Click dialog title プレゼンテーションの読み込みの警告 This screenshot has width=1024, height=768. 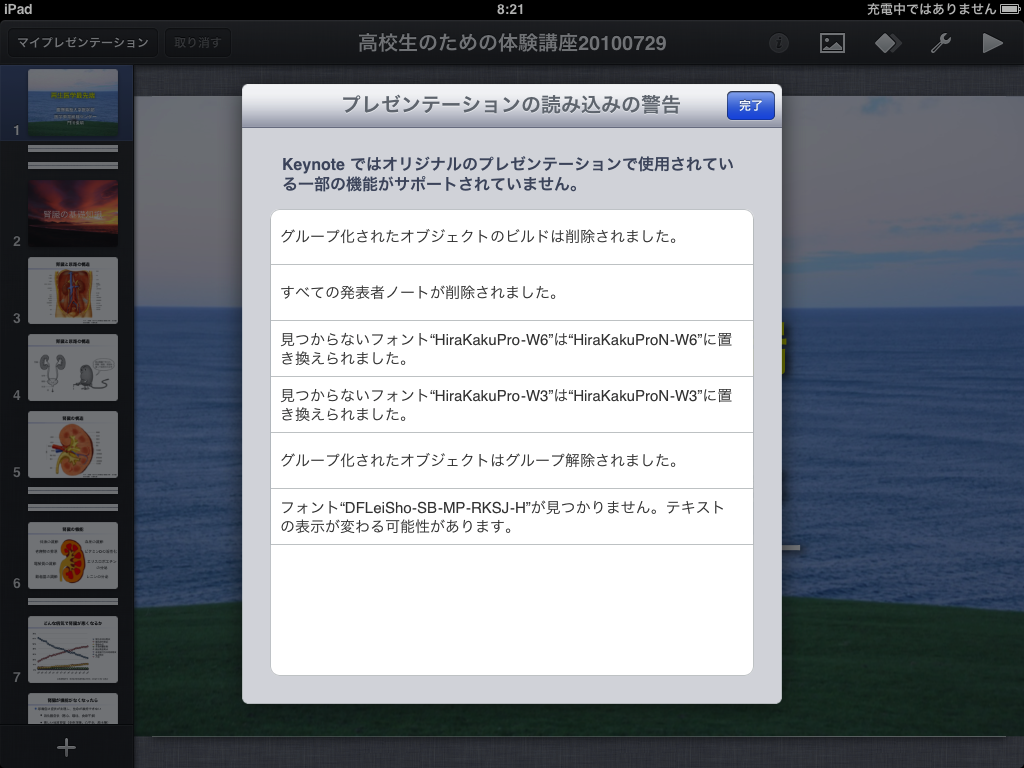click(511, 104)
